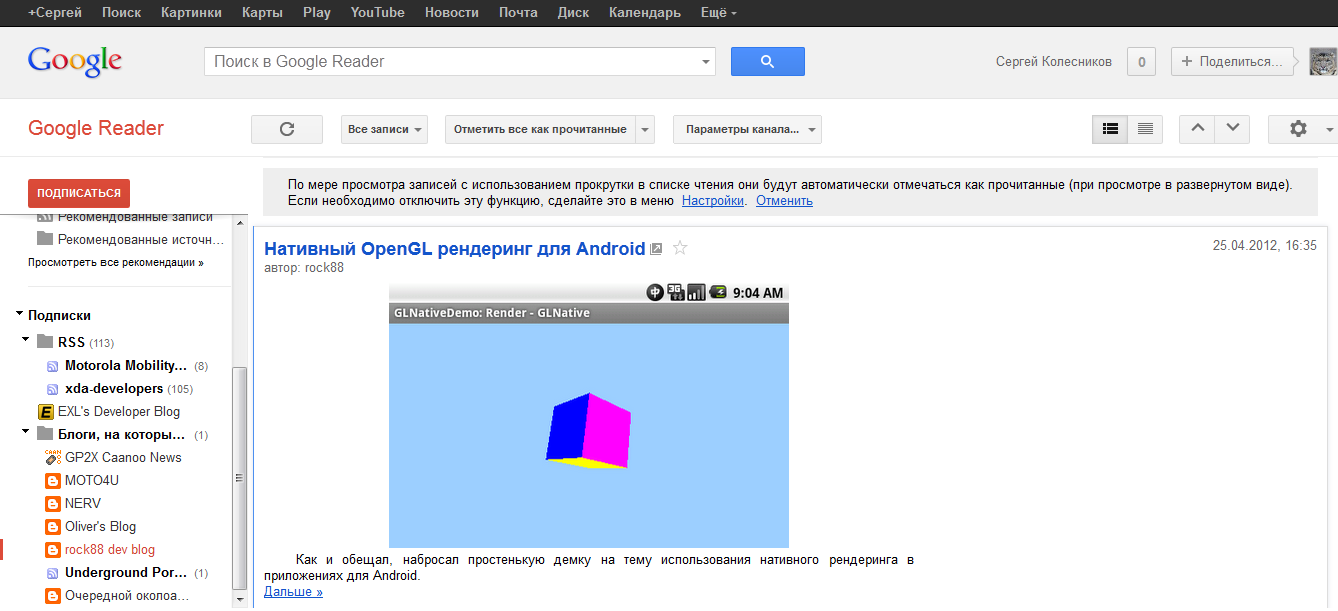
Task: Go to next item with down arrow
Action: [1233, 129]
